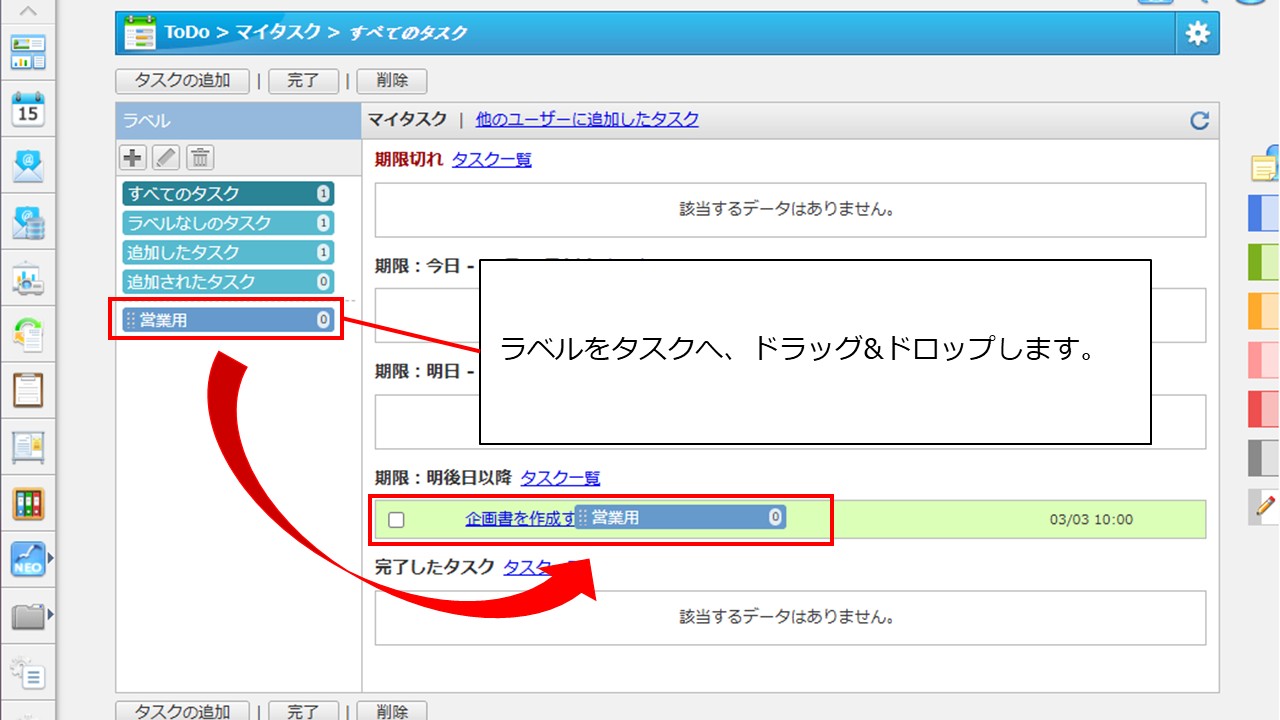Image resolution: width=1280 pixels, height=720 pixels.
Task: Open the yellow sticky note icon
Action: pos(1265,166)
